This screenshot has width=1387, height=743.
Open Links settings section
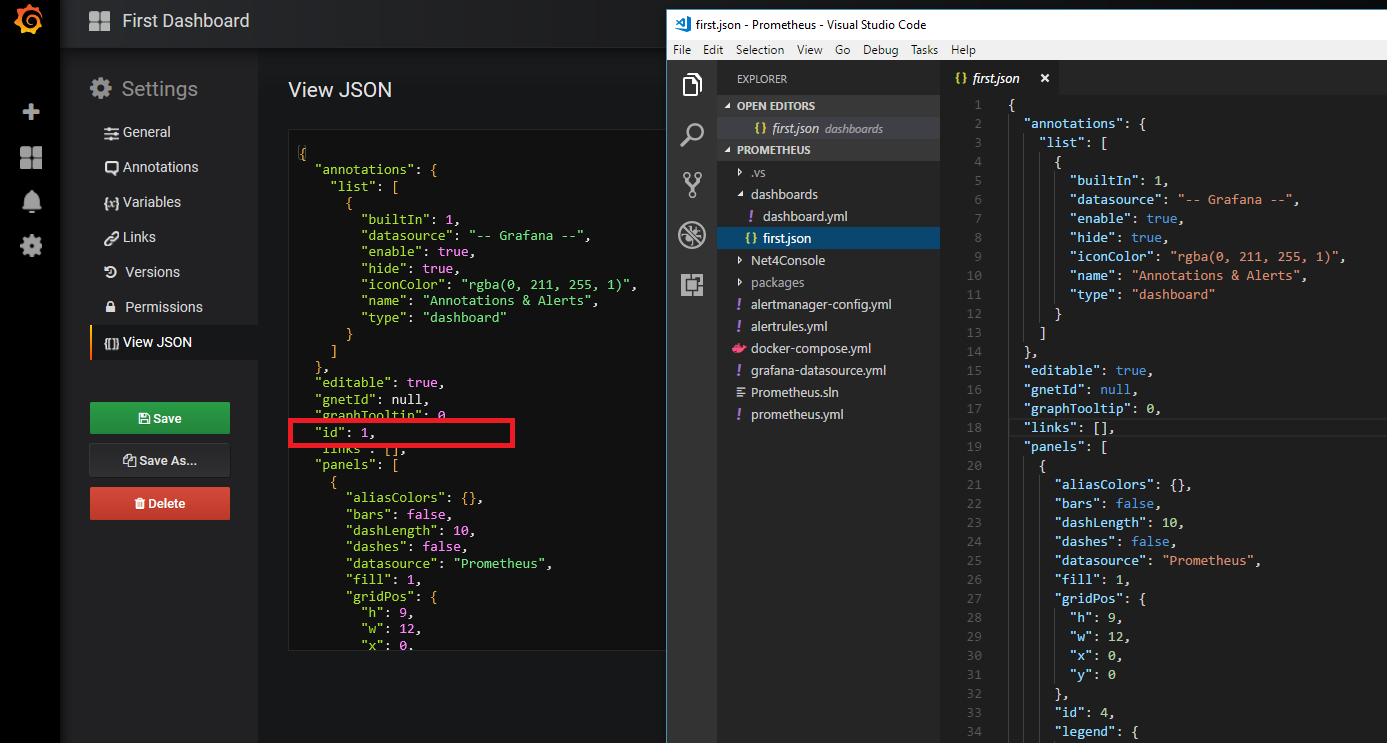tap(130, 237)
